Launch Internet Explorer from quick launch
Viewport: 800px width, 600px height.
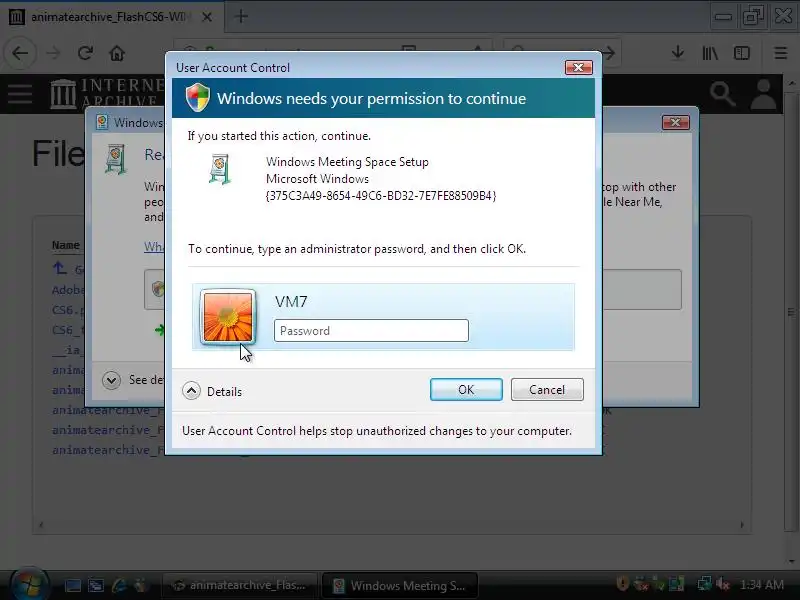pyautogui.click(x=119, y=585)
